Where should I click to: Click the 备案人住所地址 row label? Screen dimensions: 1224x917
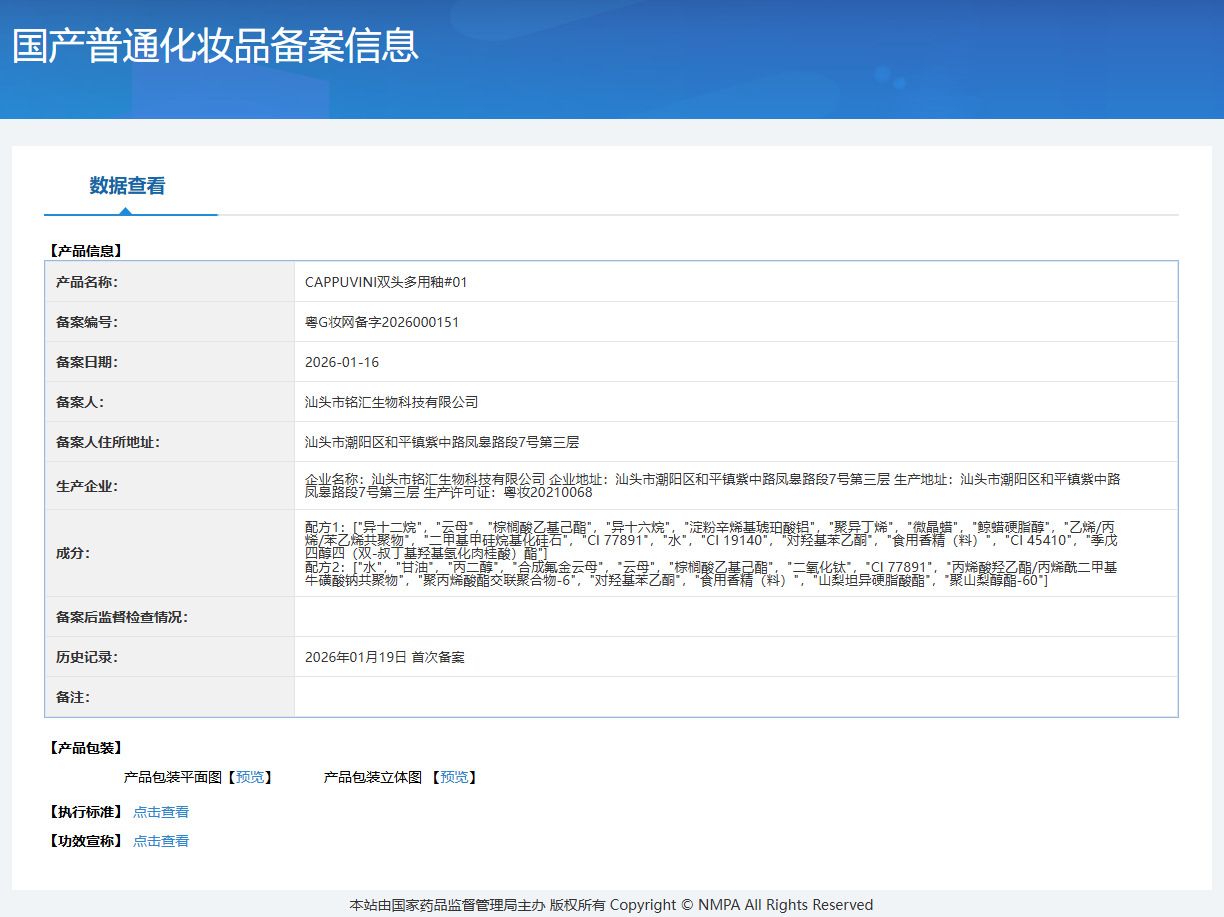click(x=108, y=442)
